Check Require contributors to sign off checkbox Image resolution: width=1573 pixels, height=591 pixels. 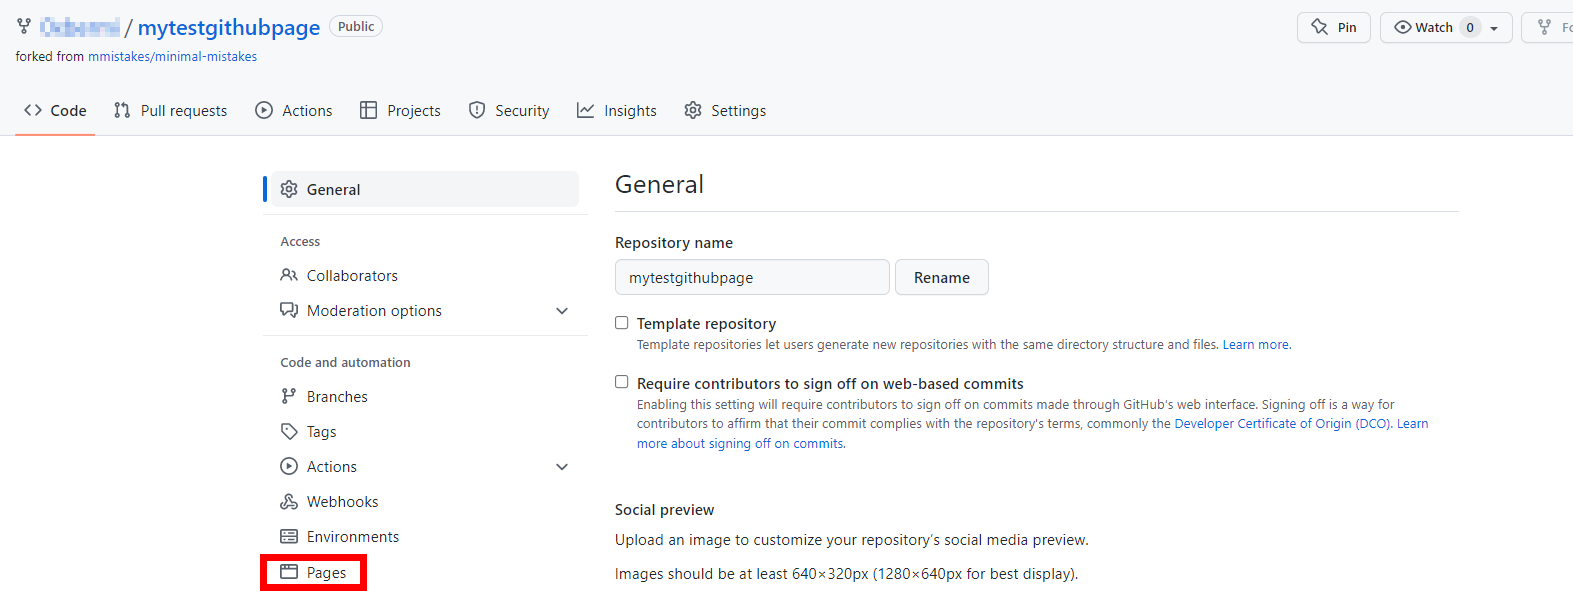(622, 382)
